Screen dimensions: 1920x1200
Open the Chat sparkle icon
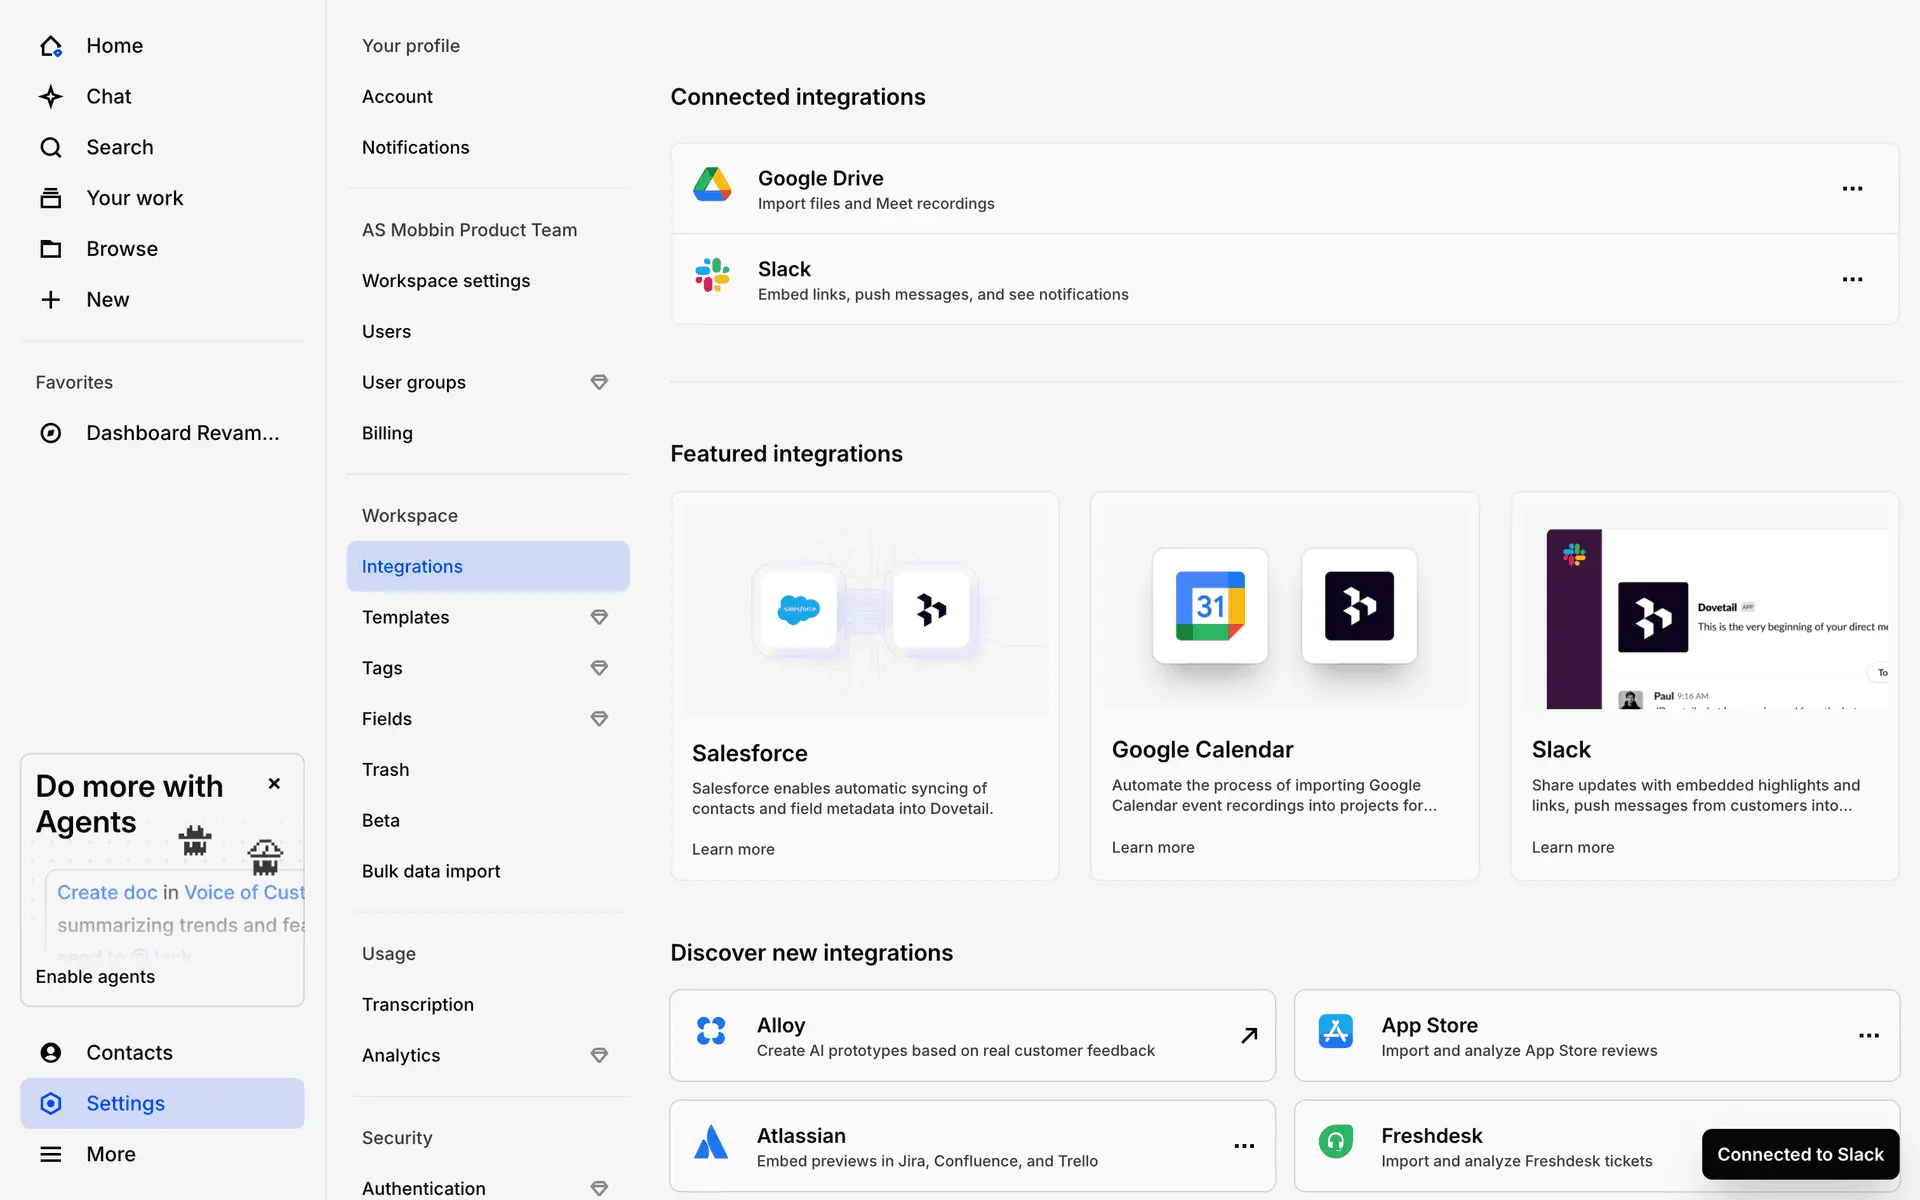coord(51,97)
